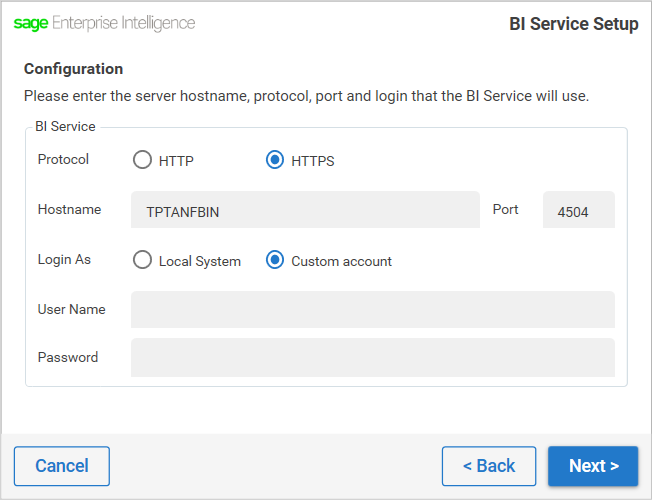The image size is (652, 500).
Task: Focus the Hostname field containing TPTANFBIN
Action: coord(305,210)
